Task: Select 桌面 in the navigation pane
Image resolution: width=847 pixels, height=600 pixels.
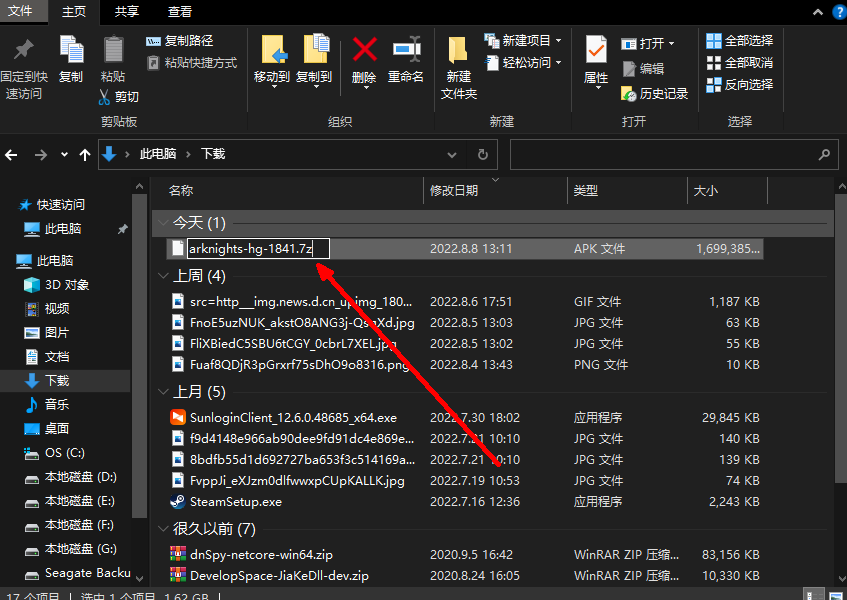Action: click(x=57, y=428)
